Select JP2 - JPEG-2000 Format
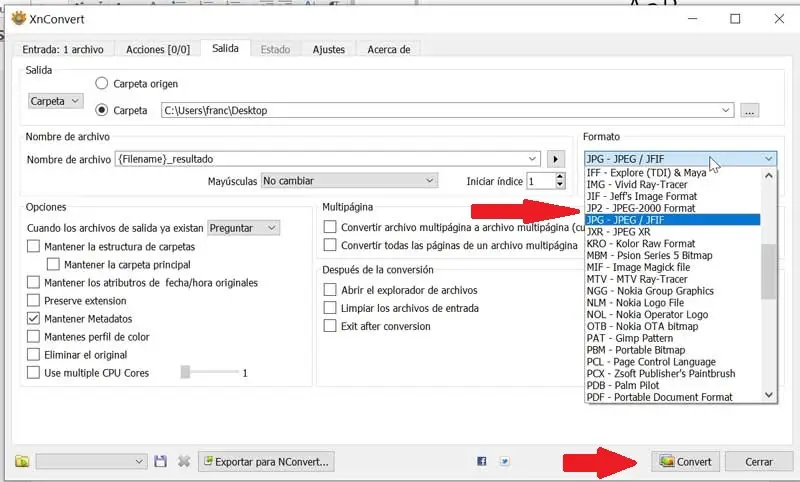The image size is (800, 482). coord(672,208)
